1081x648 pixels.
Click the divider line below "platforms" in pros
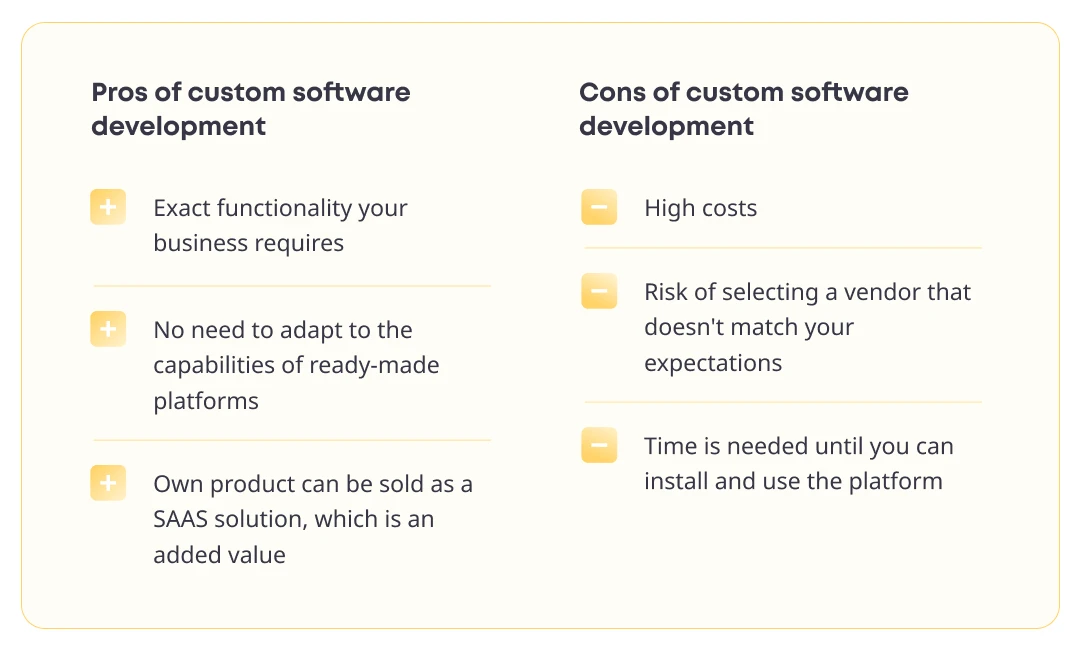(292, 440)
